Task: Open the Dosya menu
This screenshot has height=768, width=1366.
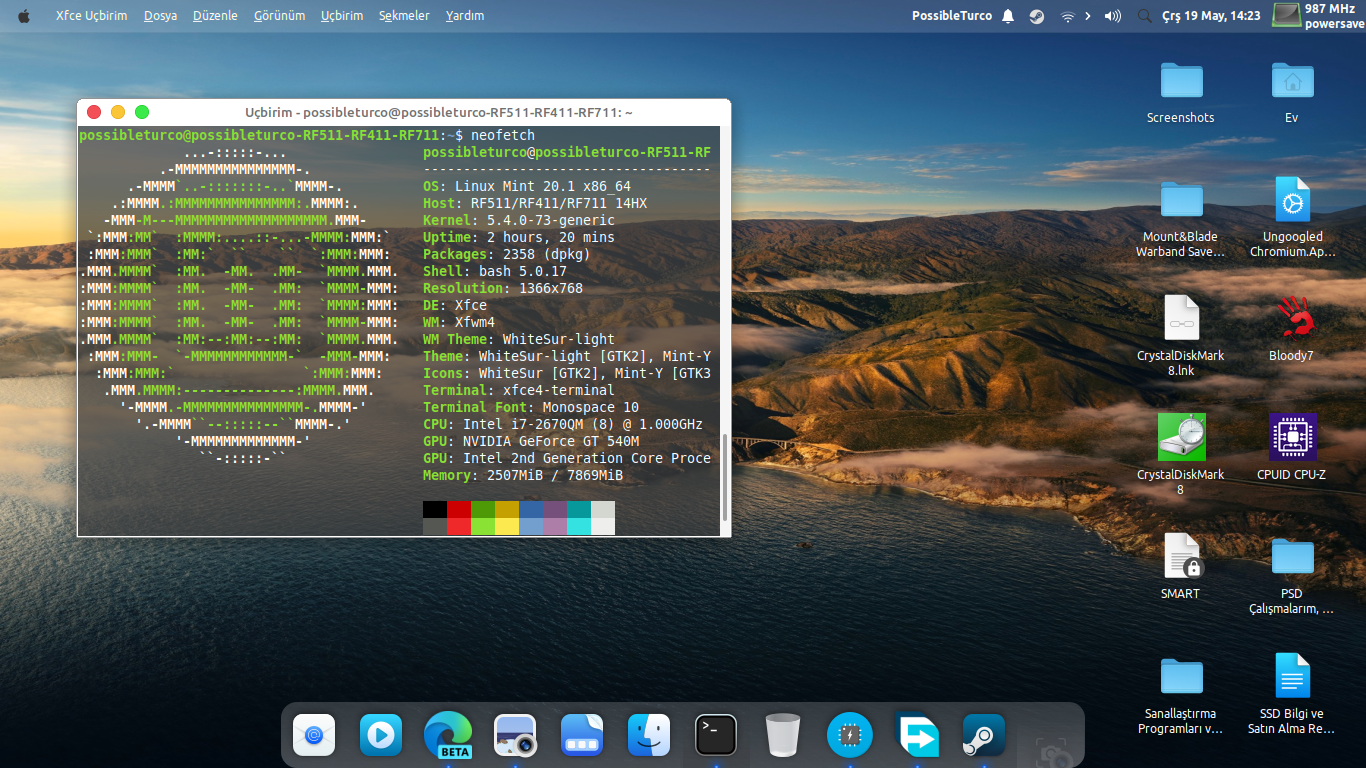Action: [x=160, y=16]
